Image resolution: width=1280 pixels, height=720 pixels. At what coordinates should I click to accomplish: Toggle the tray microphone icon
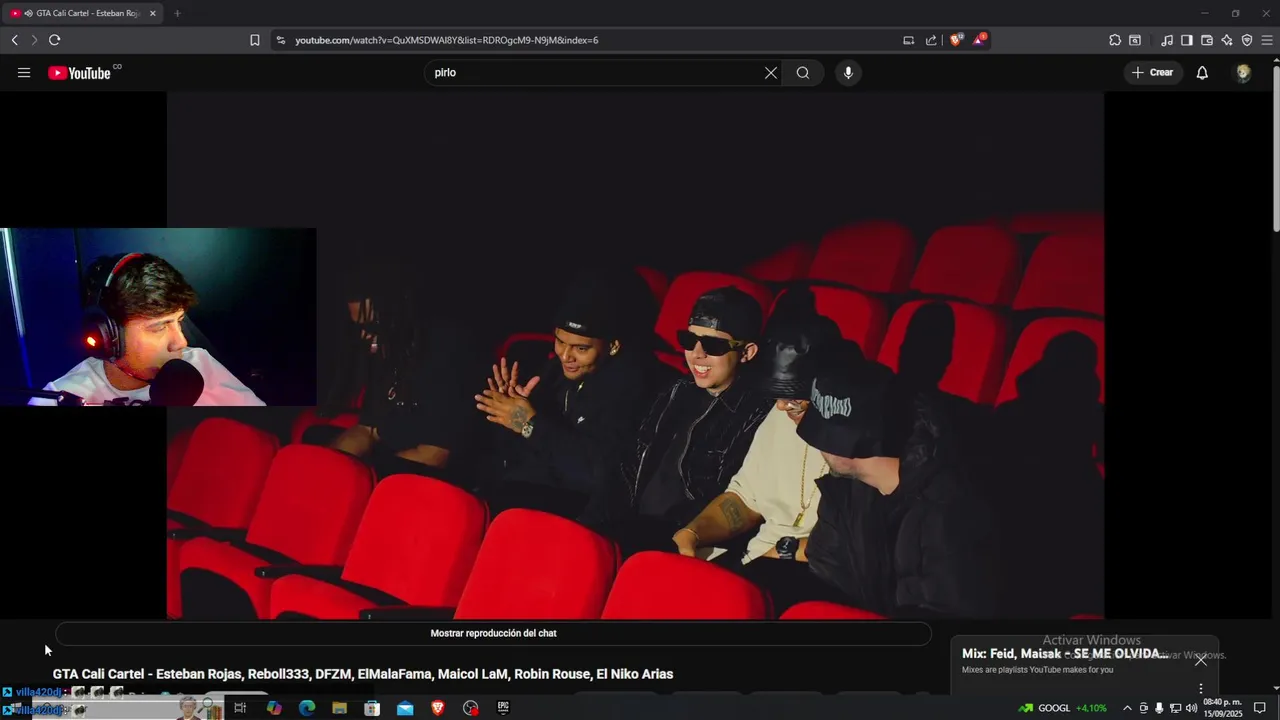(x=1159, y=708)
